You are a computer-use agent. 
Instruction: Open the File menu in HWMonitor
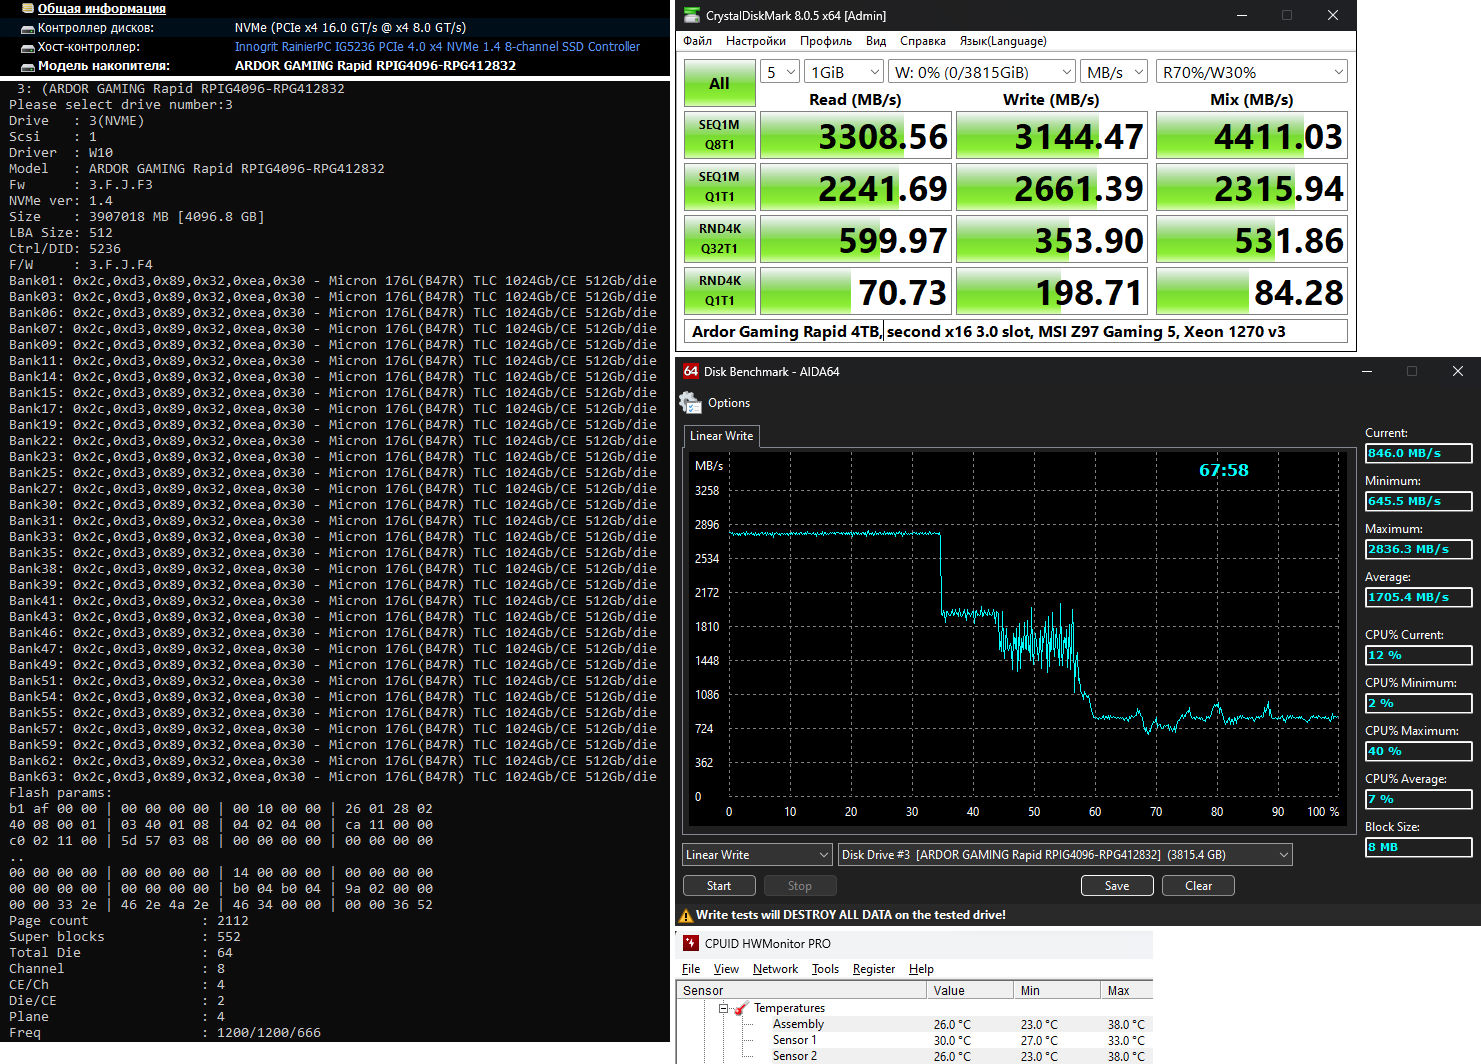[x=691, y=969]
